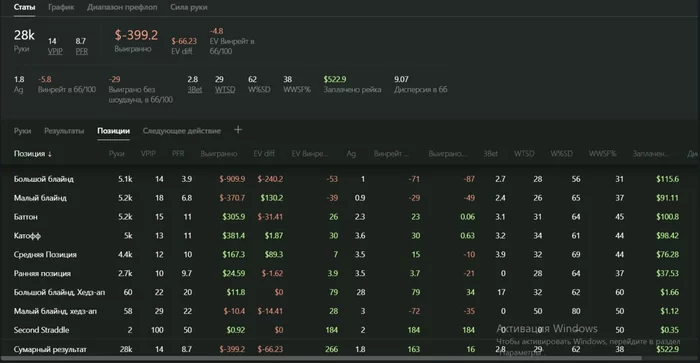The height and width of the screenshot is (363, 700).
Task: Select the Большой блайнд, Хедз-ап row
Action: pyautogui.click(x=350, y=292)
